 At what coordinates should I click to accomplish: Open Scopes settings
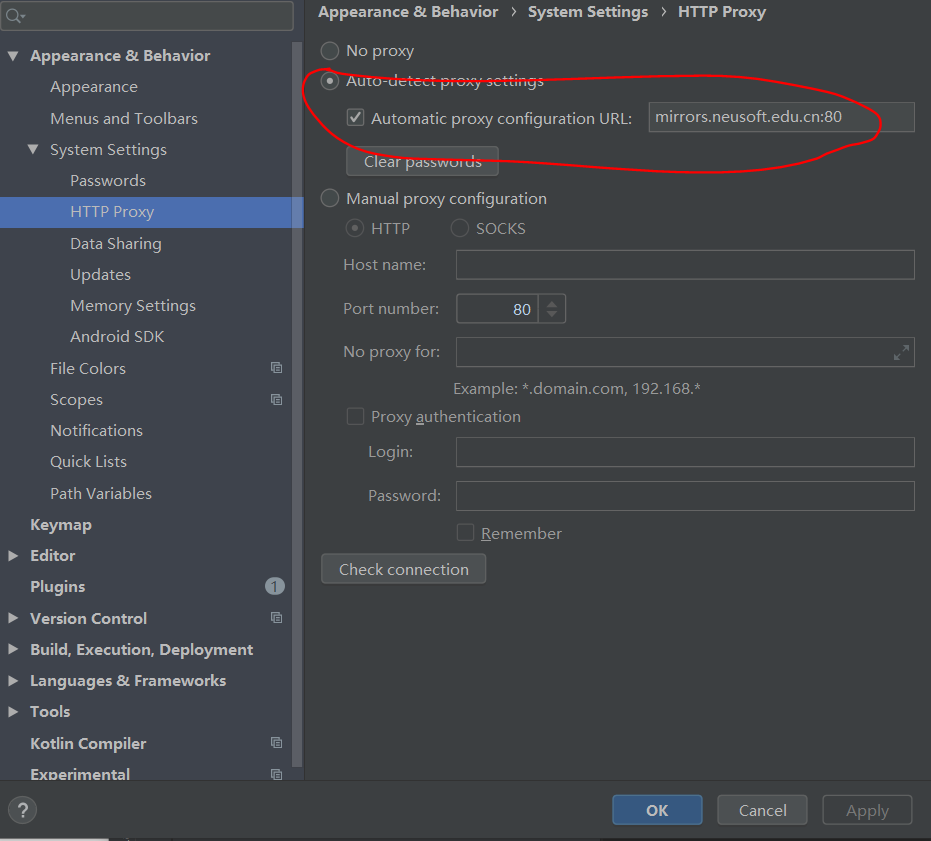(76, 400)
